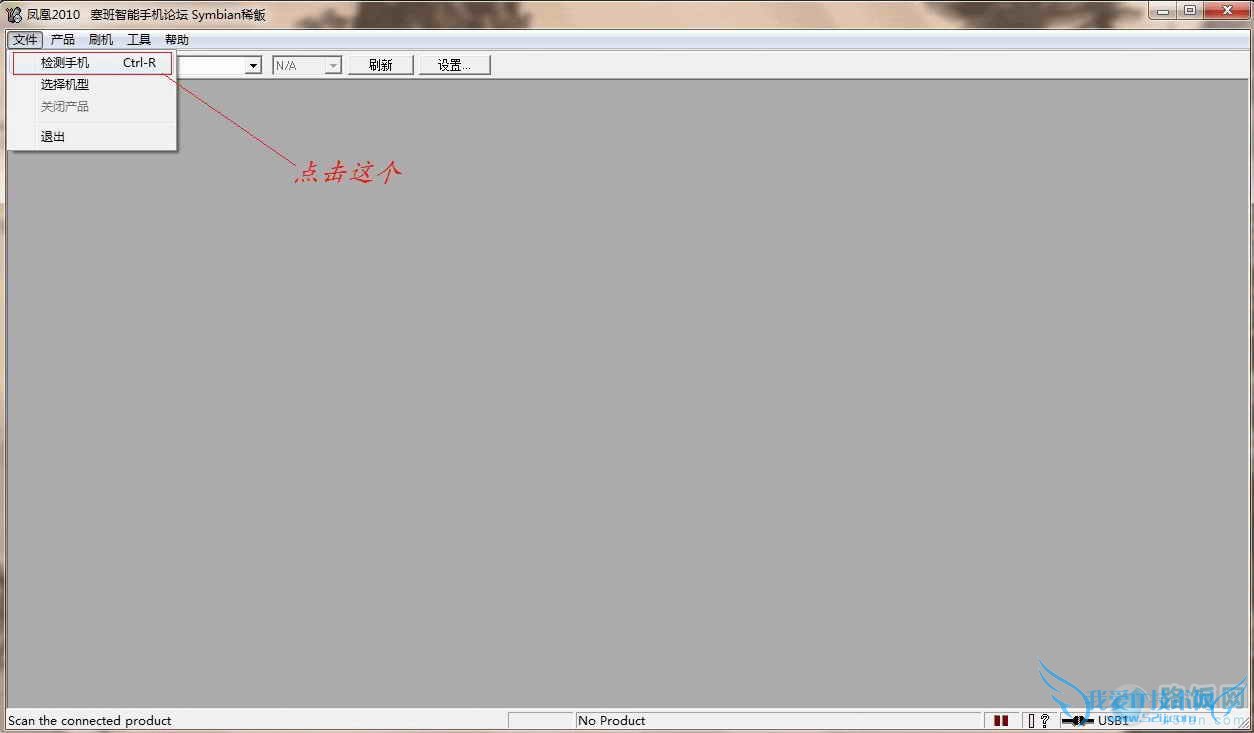The height and width of the screenshot is (733, 1254).
Task: Click the phone question-mark status icon
Action: (1039, 720)
